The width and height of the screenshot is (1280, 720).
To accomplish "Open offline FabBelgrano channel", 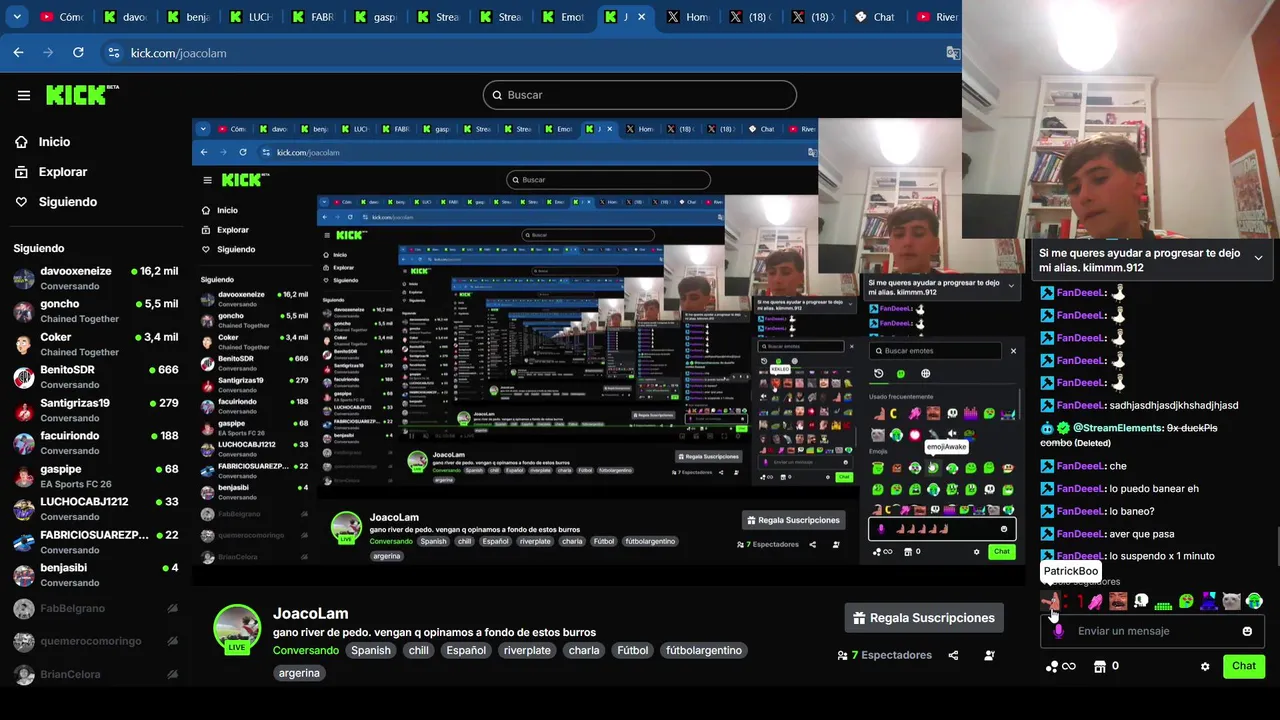I will 95,608.
